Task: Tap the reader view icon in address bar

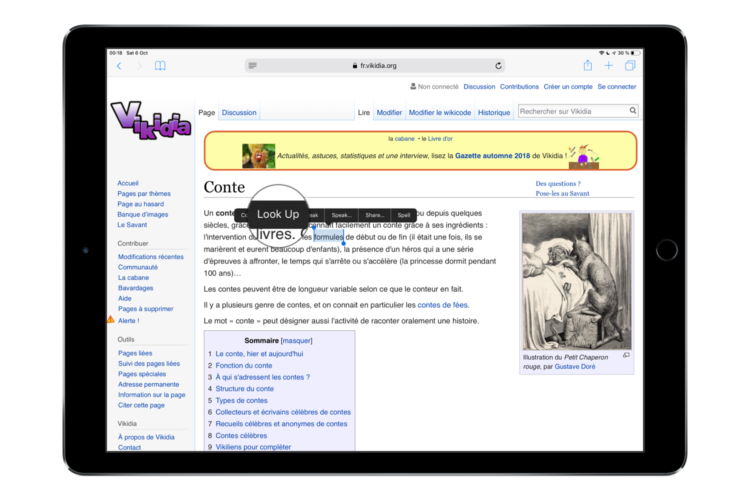Action: (253, 66)
